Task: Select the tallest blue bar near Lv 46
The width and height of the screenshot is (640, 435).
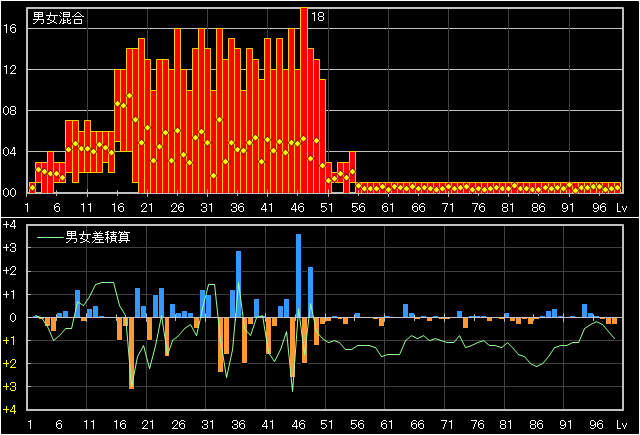Action: 298,276
